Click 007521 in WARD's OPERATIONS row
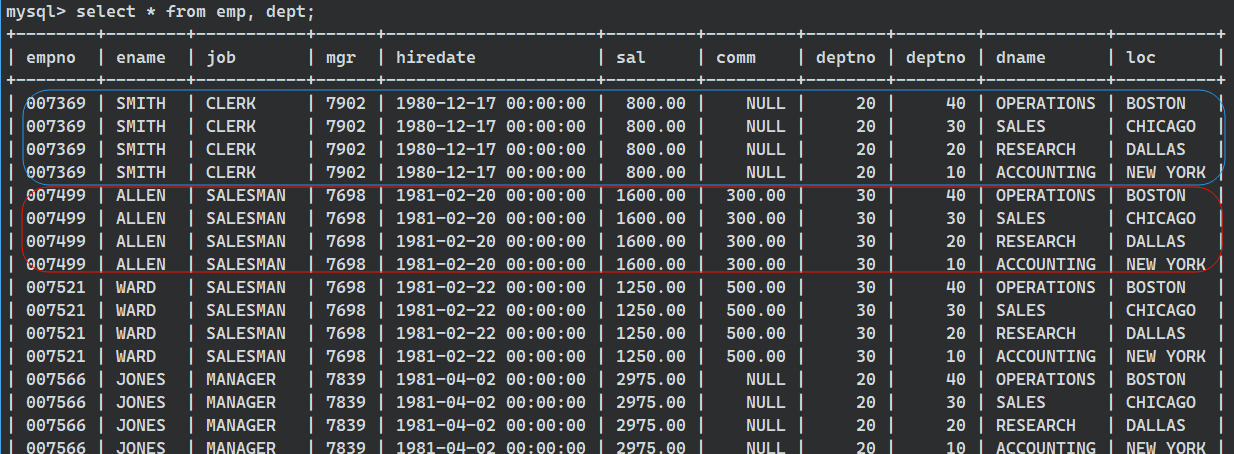The height and width of the screenshot is (454, 1234). point(56,287)
